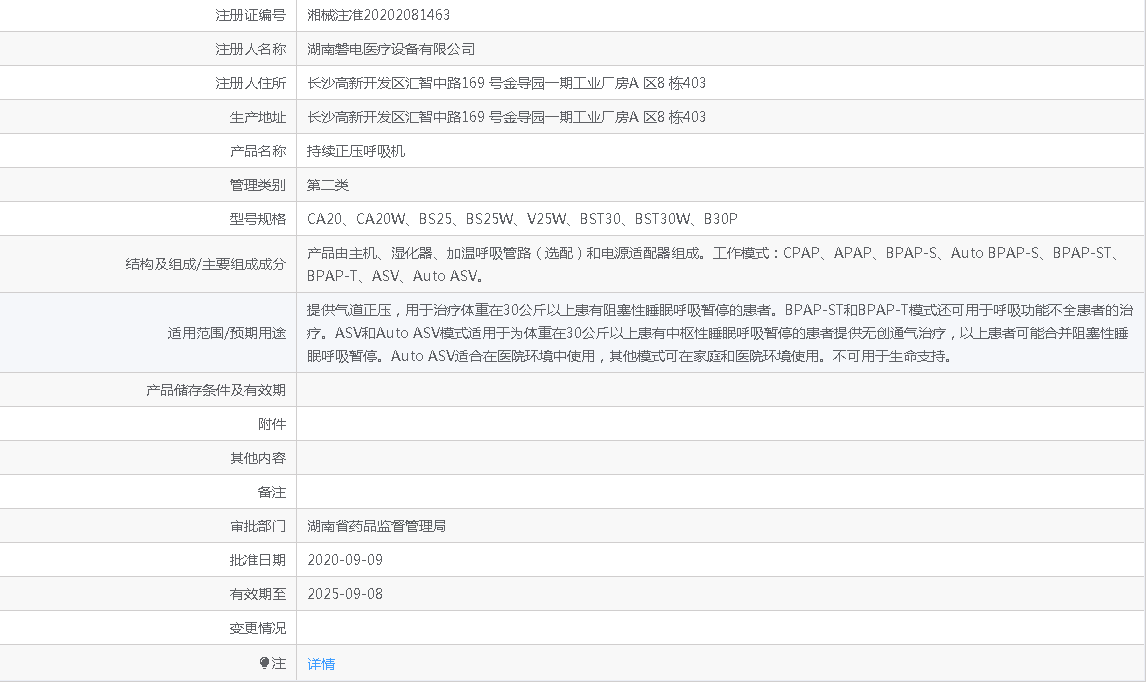Click the 备注 row label

point(272,492)
